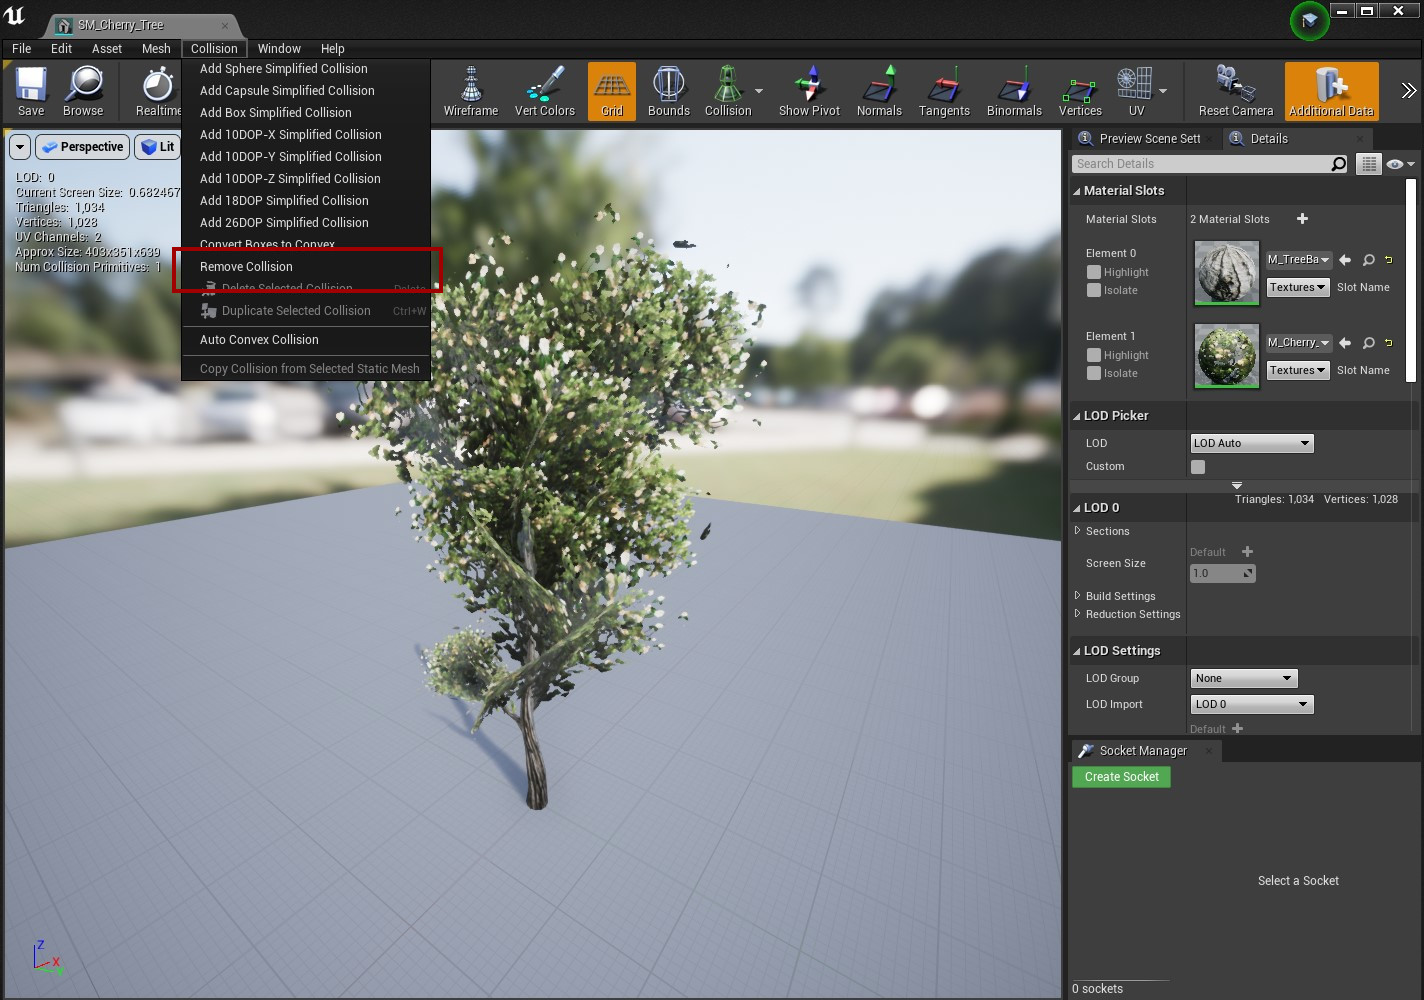Screen dimensions: 1424x1000
Task: Select Remove Collision from the menu
Action: point(246,266)
